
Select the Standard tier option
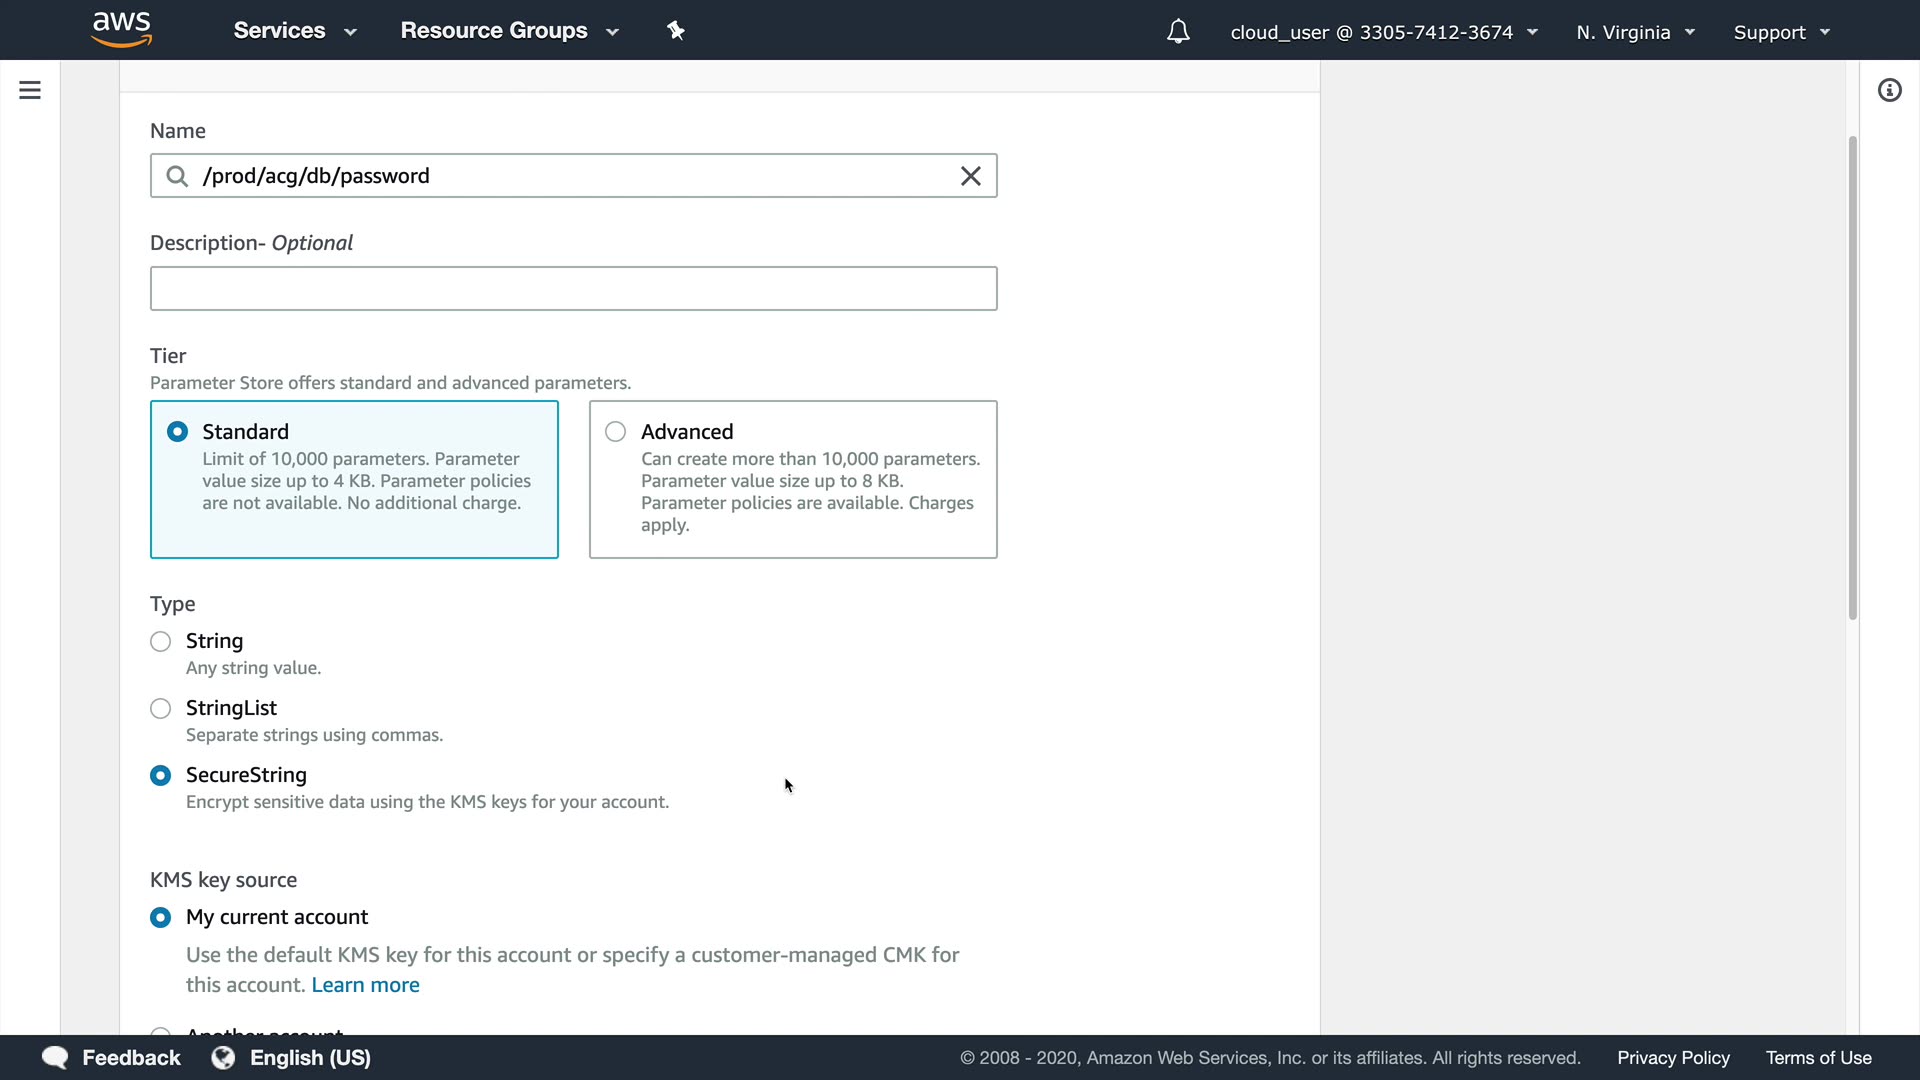[178, 431]
